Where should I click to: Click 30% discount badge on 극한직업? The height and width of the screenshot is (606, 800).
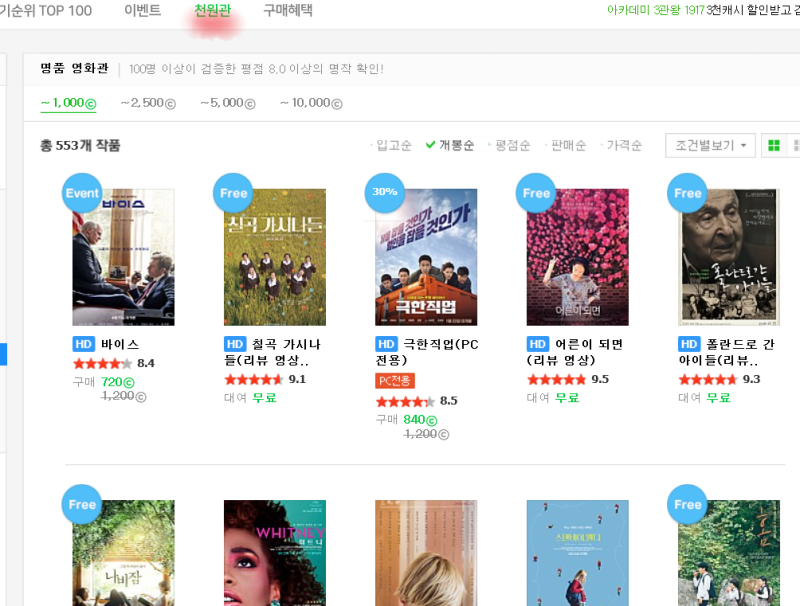click(x=385, y=193)
